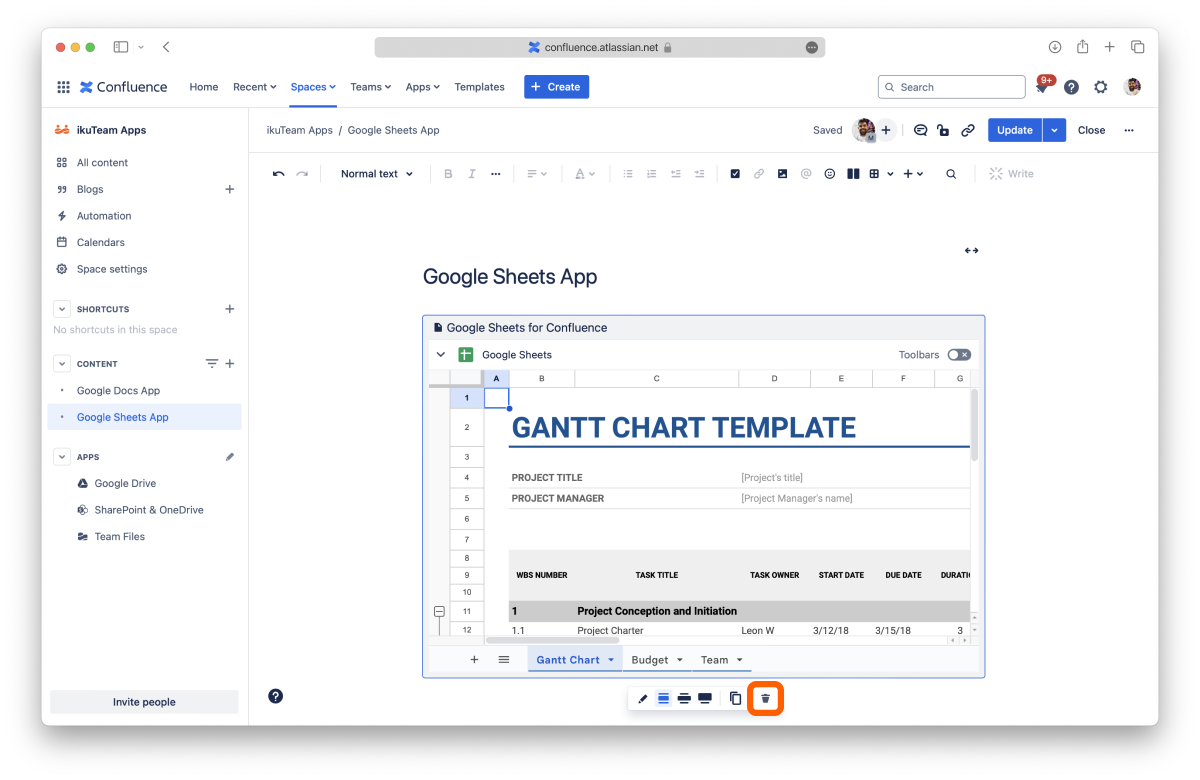Collapse the Google Sheets panel chevron

pyautogui.click(x=441, y=355)
